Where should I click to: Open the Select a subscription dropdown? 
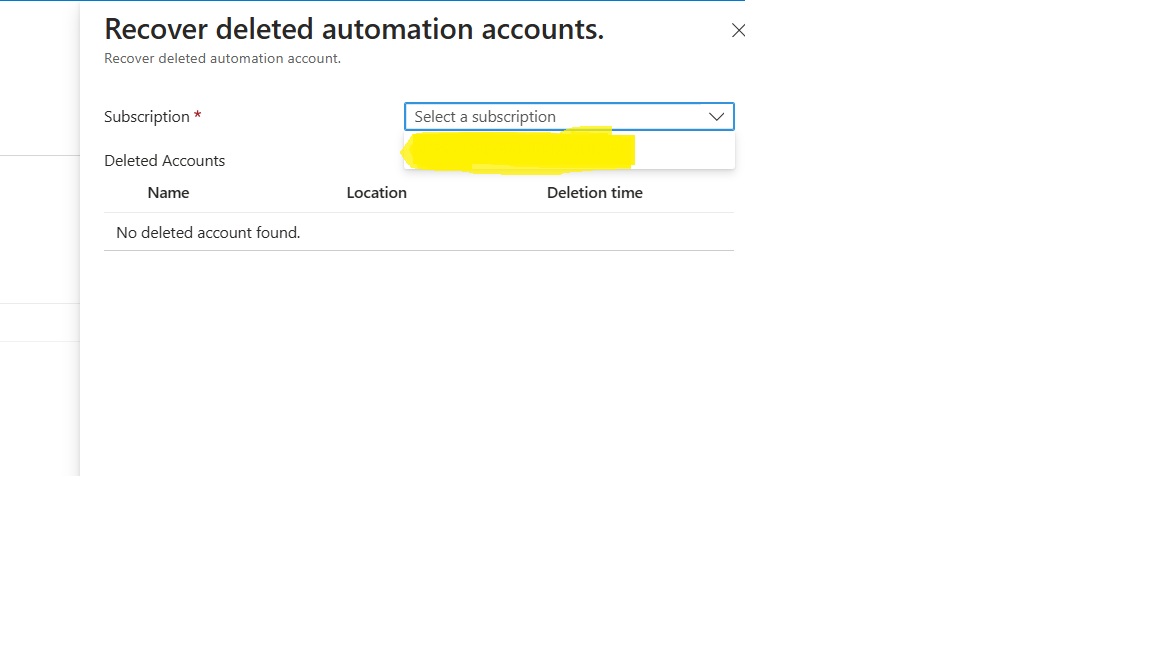coord(568,116)
